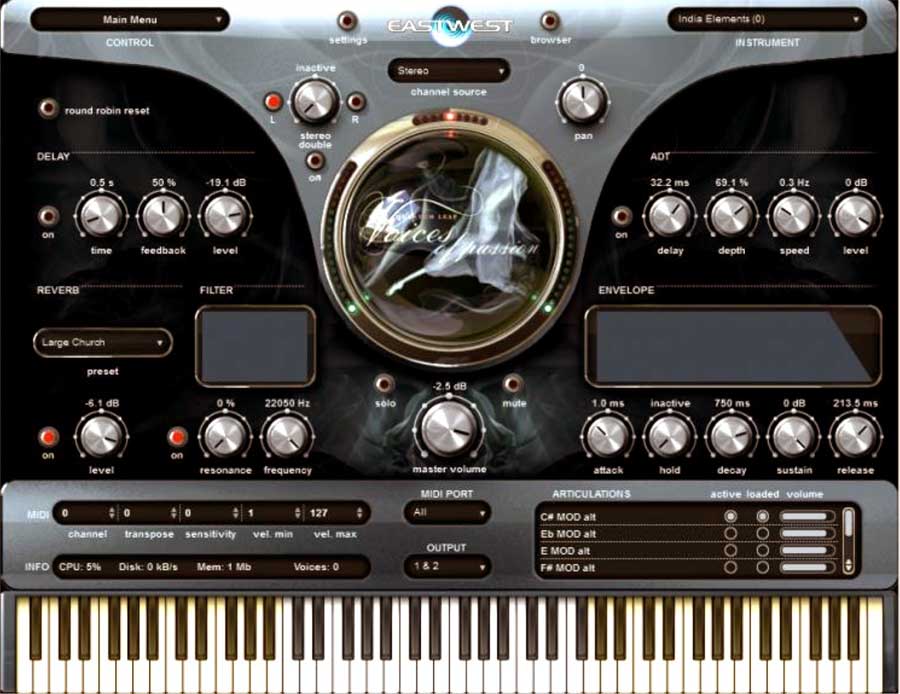Click the ADT speed knob

[793, 216]
